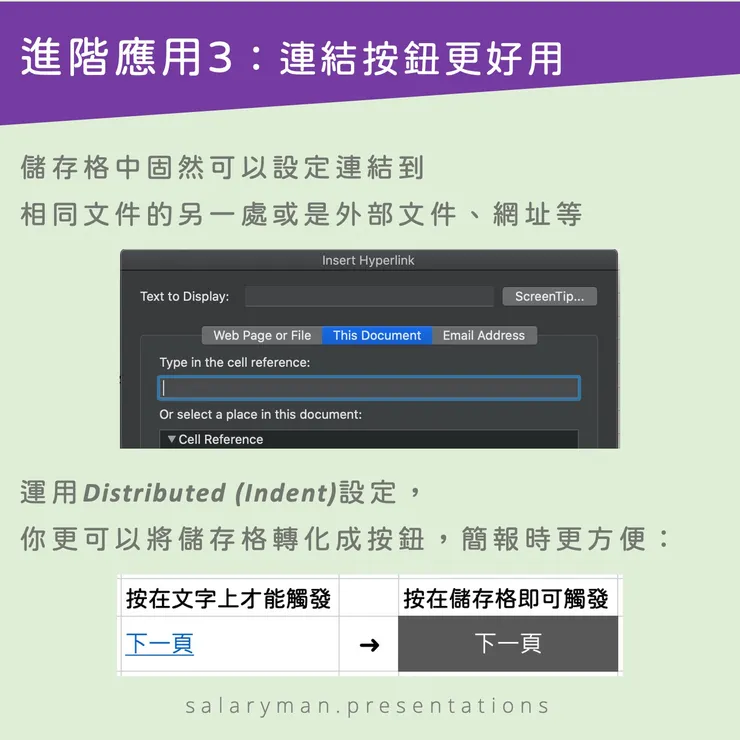Switch to Web Page or File tab
Image resolution: width=740 pixels, height=740 pixels.
pyautogui.click(x=262, y=336)
